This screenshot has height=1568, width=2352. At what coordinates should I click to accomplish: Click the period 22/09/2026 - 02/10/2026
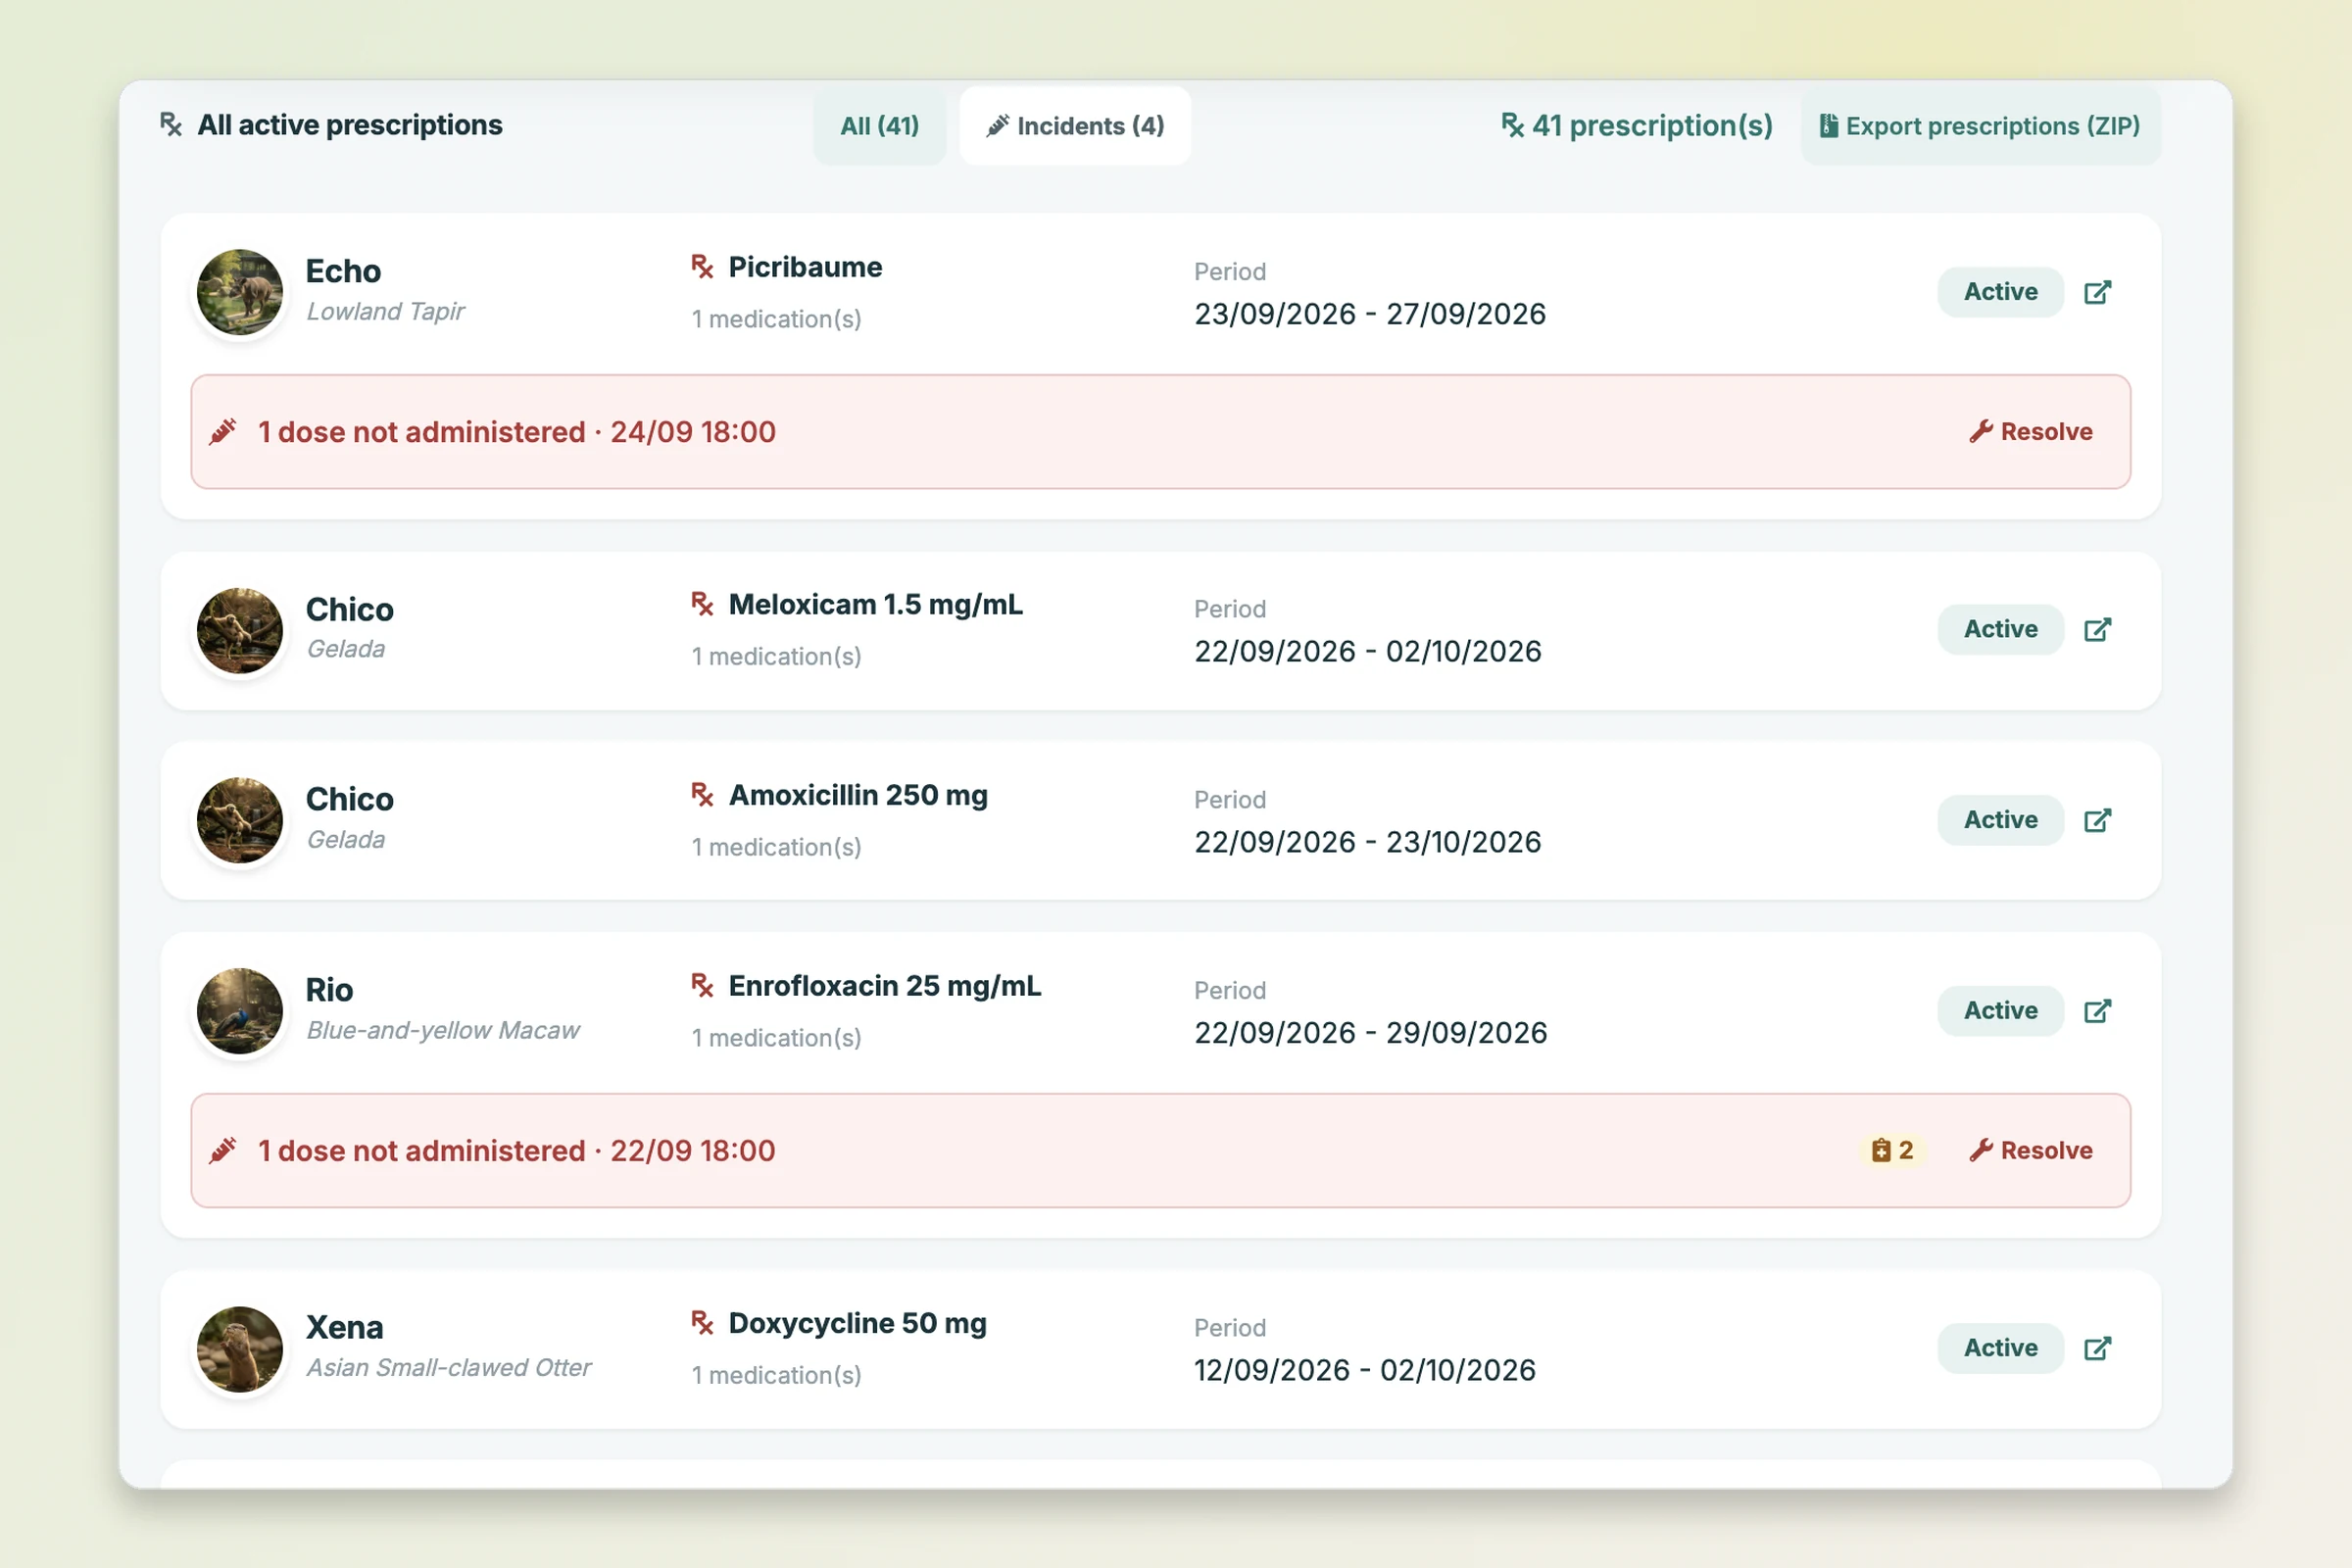[1368, 651]
